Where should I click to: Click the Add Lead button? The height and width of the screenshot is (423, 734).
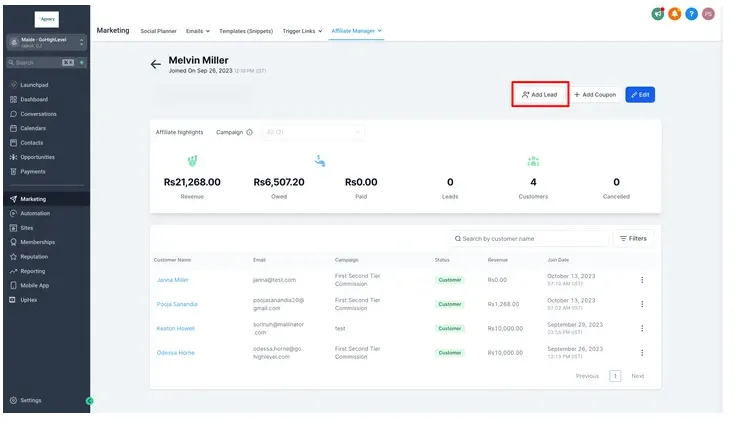coord(540,95)
